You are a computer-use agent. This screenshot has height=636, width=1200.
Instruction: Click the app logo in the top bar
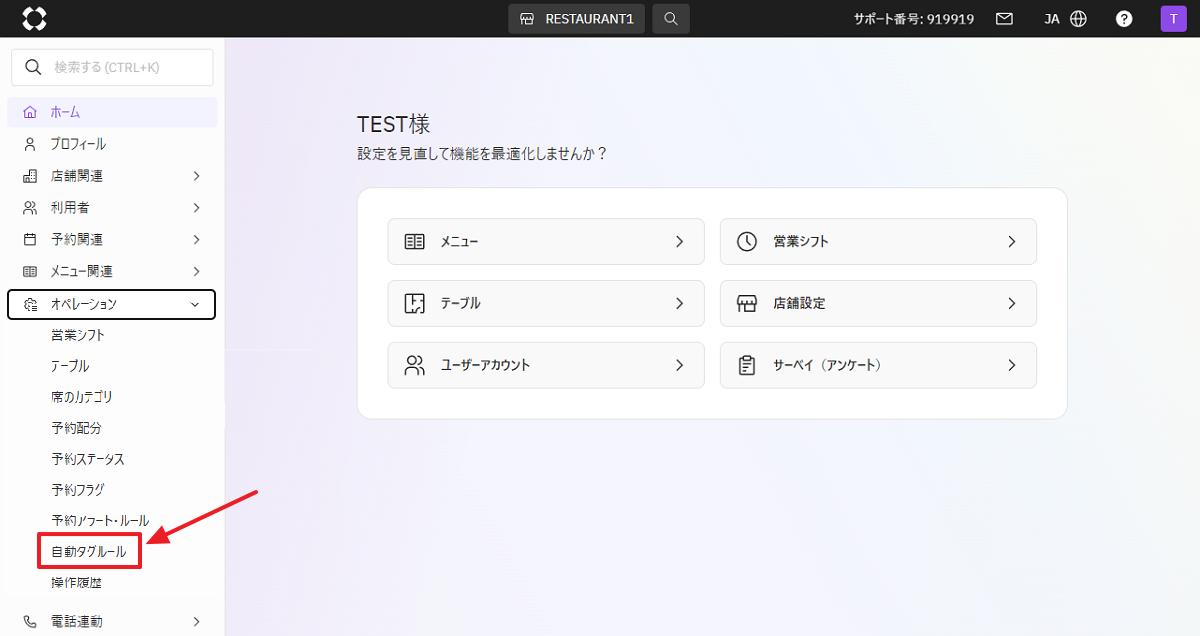[34, 18]
